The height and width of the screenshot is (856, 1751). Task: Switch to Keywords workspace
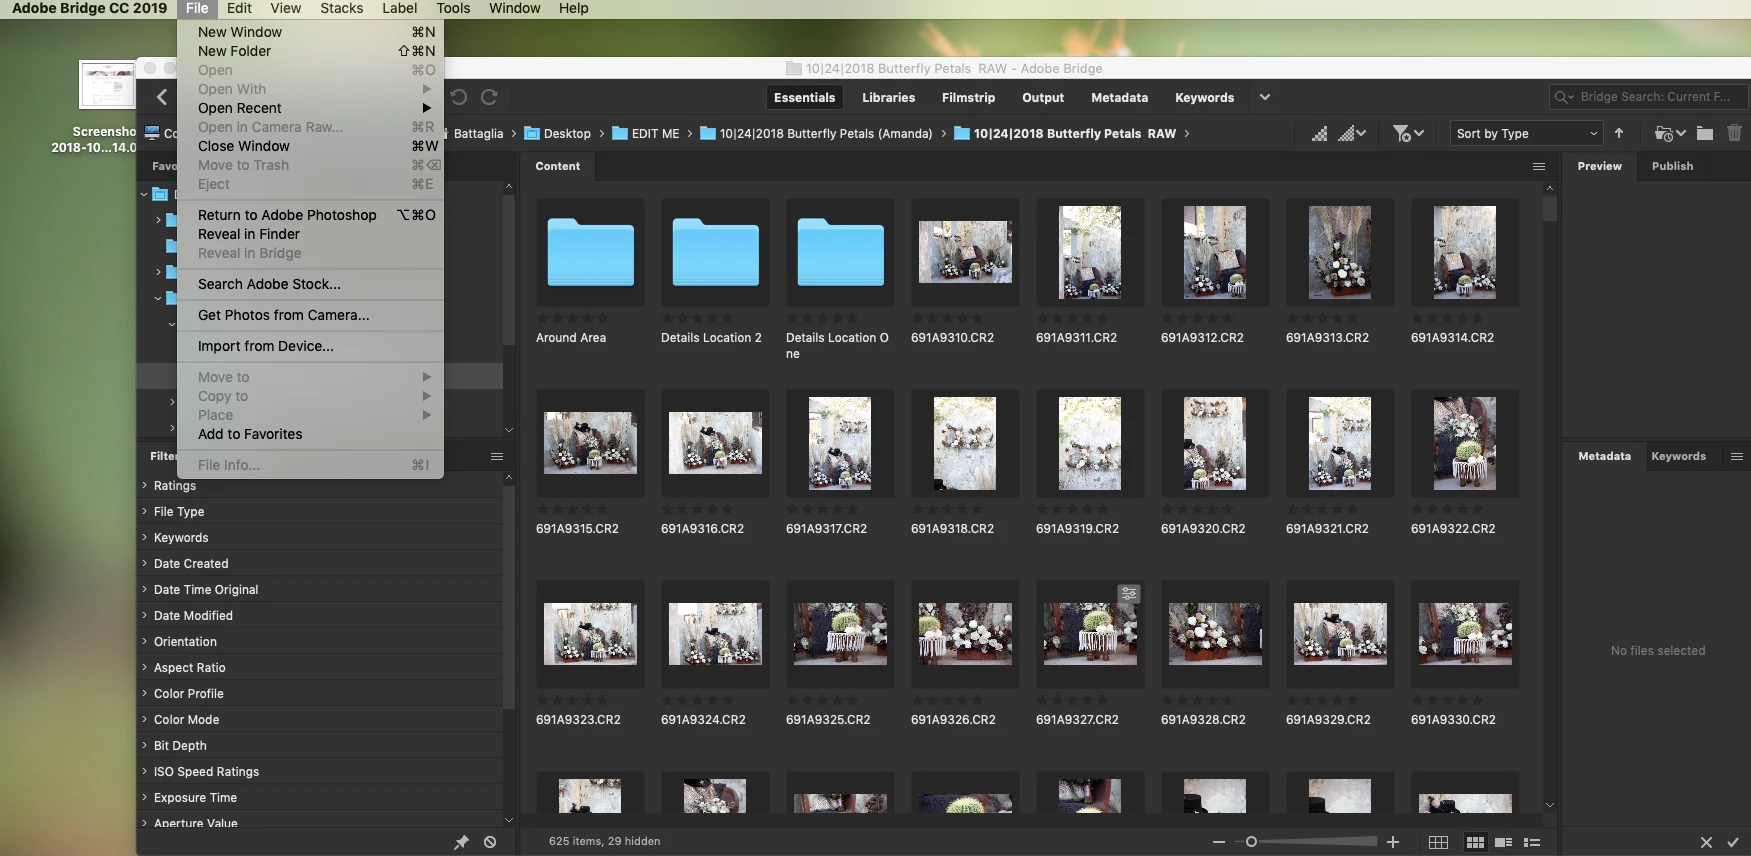pos(1204,97)
